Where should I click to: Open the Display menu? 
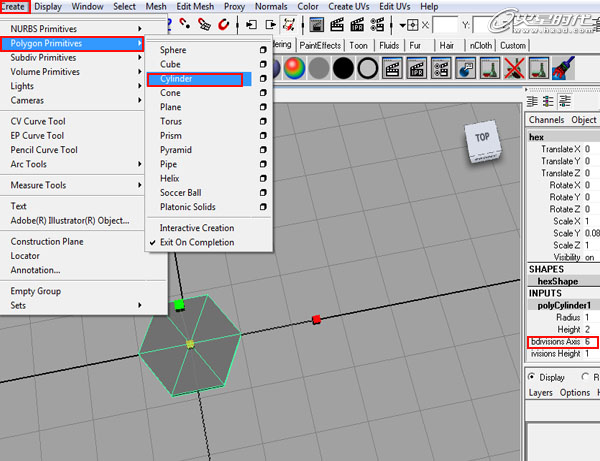(x=48, y=7)
